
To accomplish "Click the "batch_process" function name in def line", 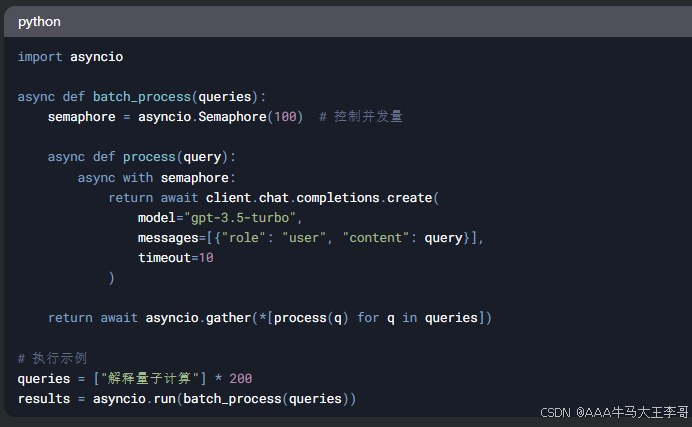I will tap(142, 97).
